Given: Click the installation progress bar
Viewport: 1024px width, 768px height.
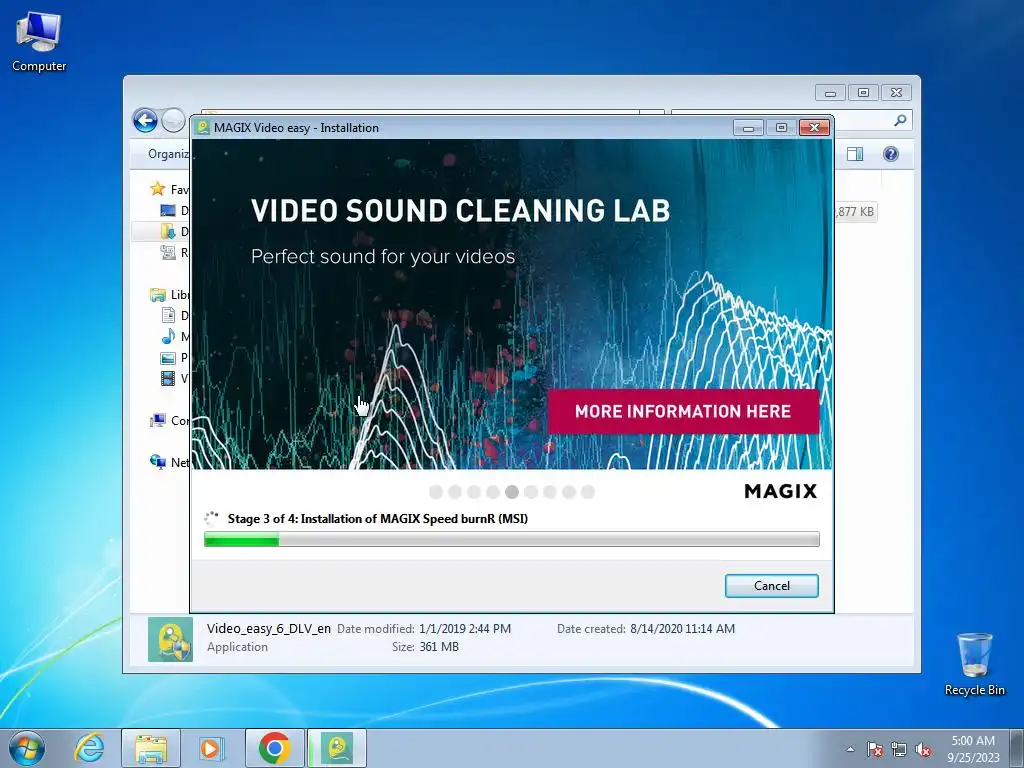Looking at the screenshot, I should (511, 539).
